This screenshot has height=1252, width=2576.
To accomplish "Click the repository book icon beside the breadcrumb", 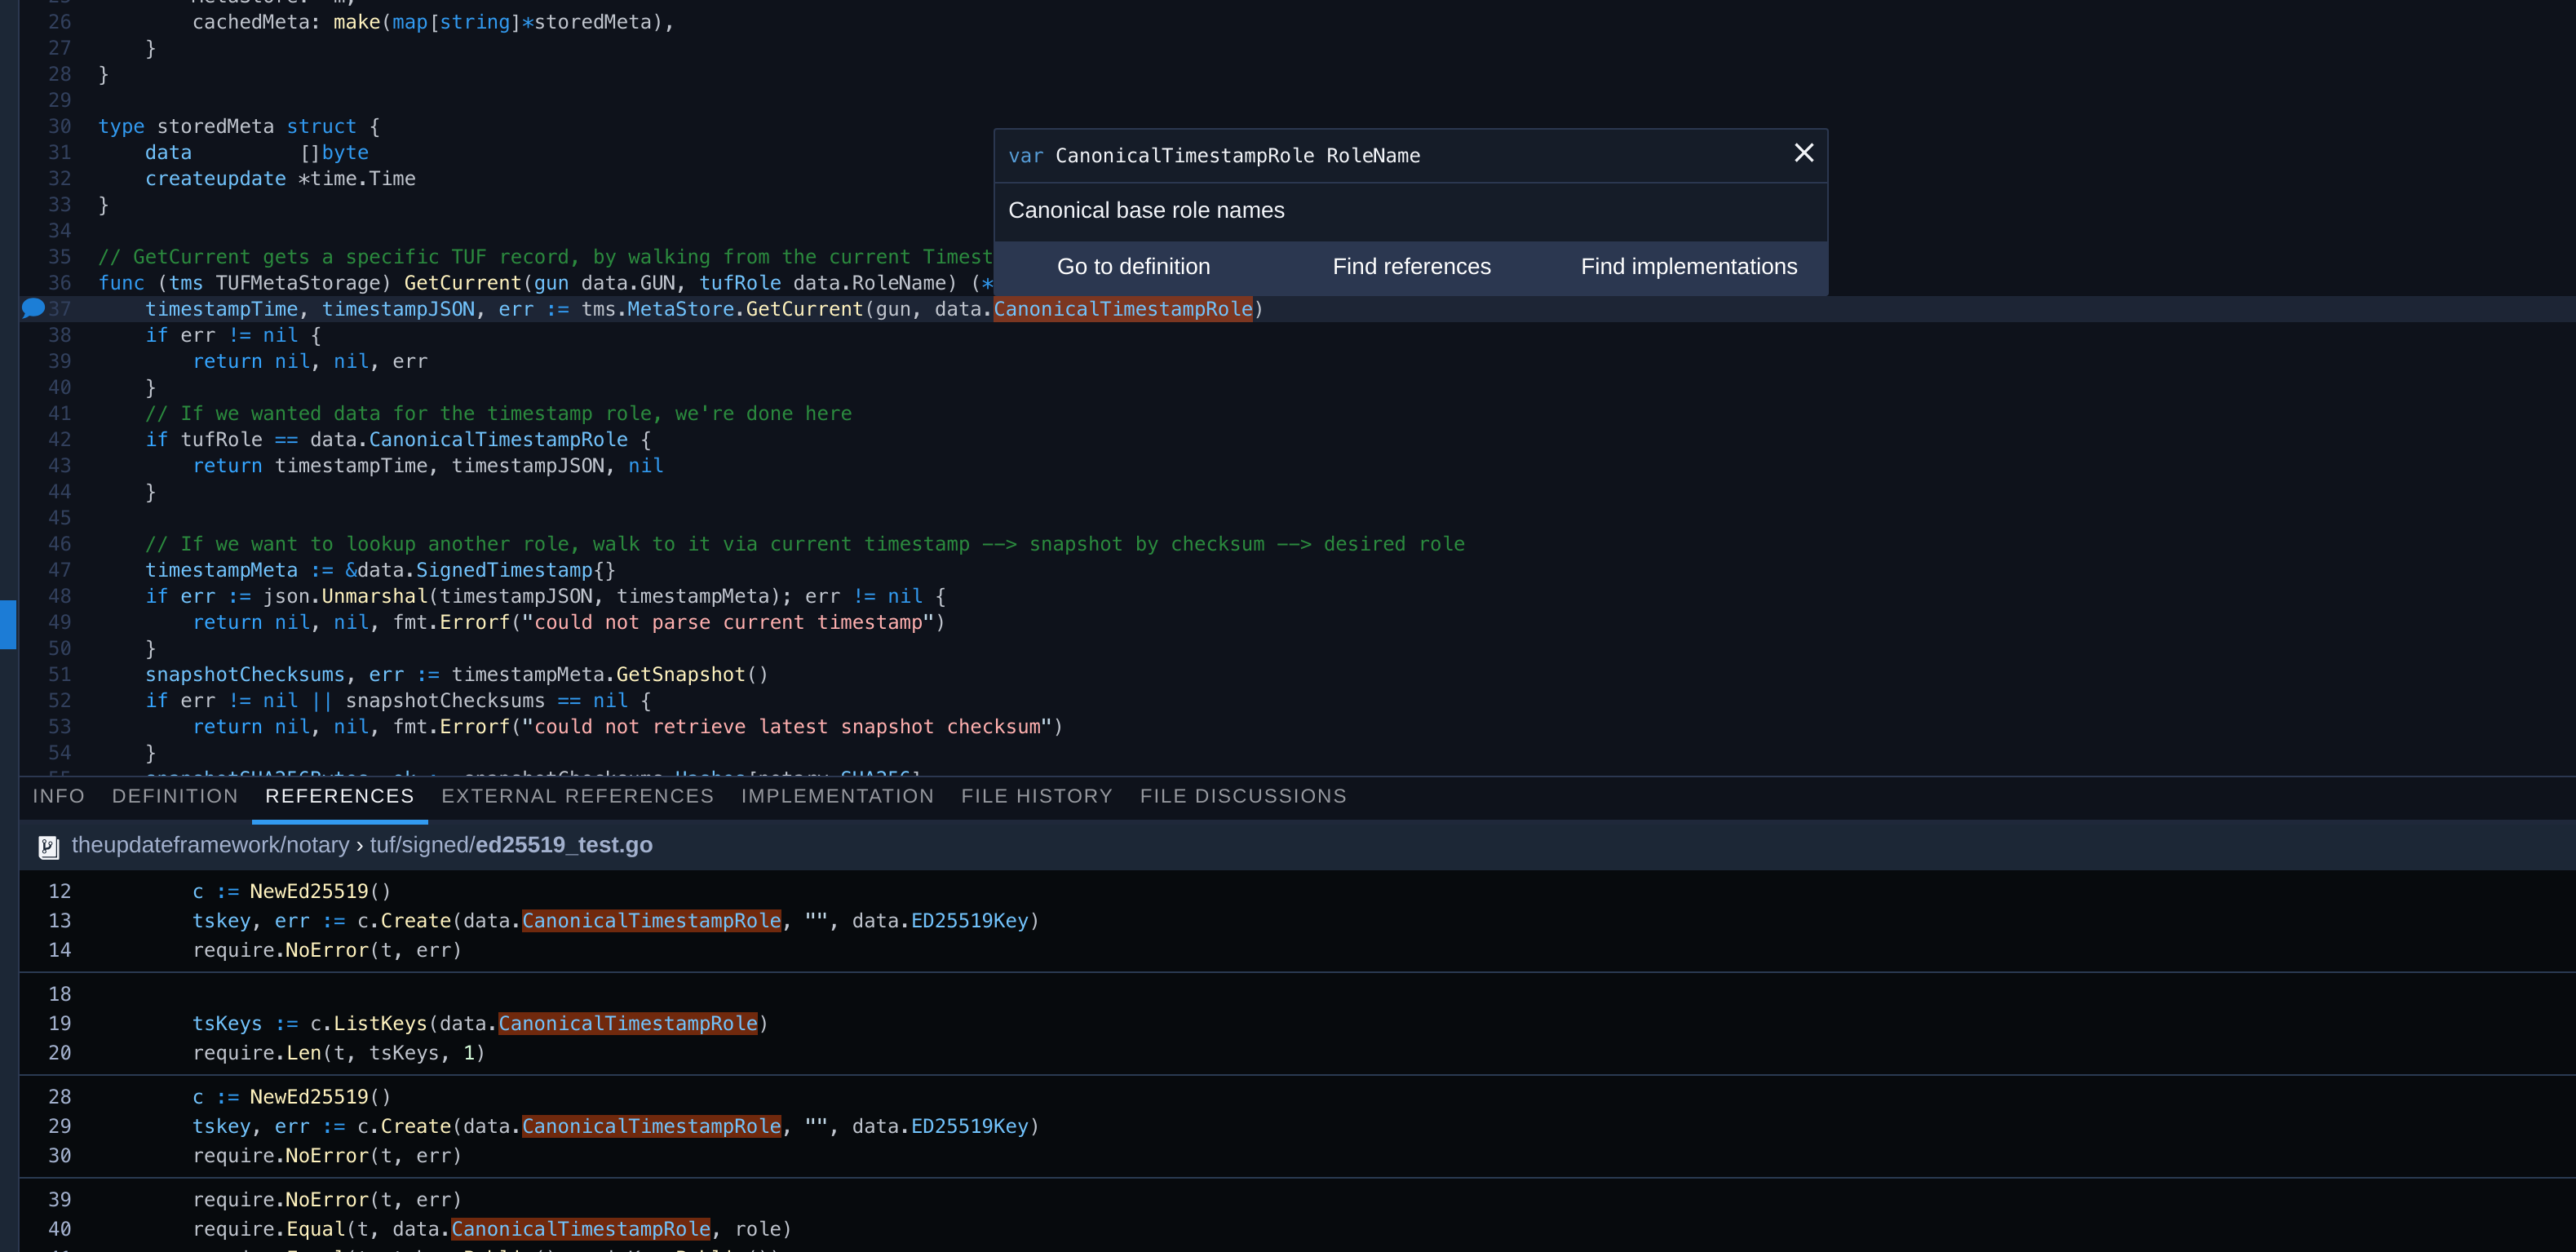I will 48,845.
